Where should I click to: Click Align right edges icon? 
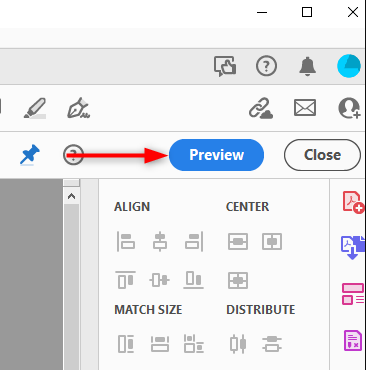(194, 241)
